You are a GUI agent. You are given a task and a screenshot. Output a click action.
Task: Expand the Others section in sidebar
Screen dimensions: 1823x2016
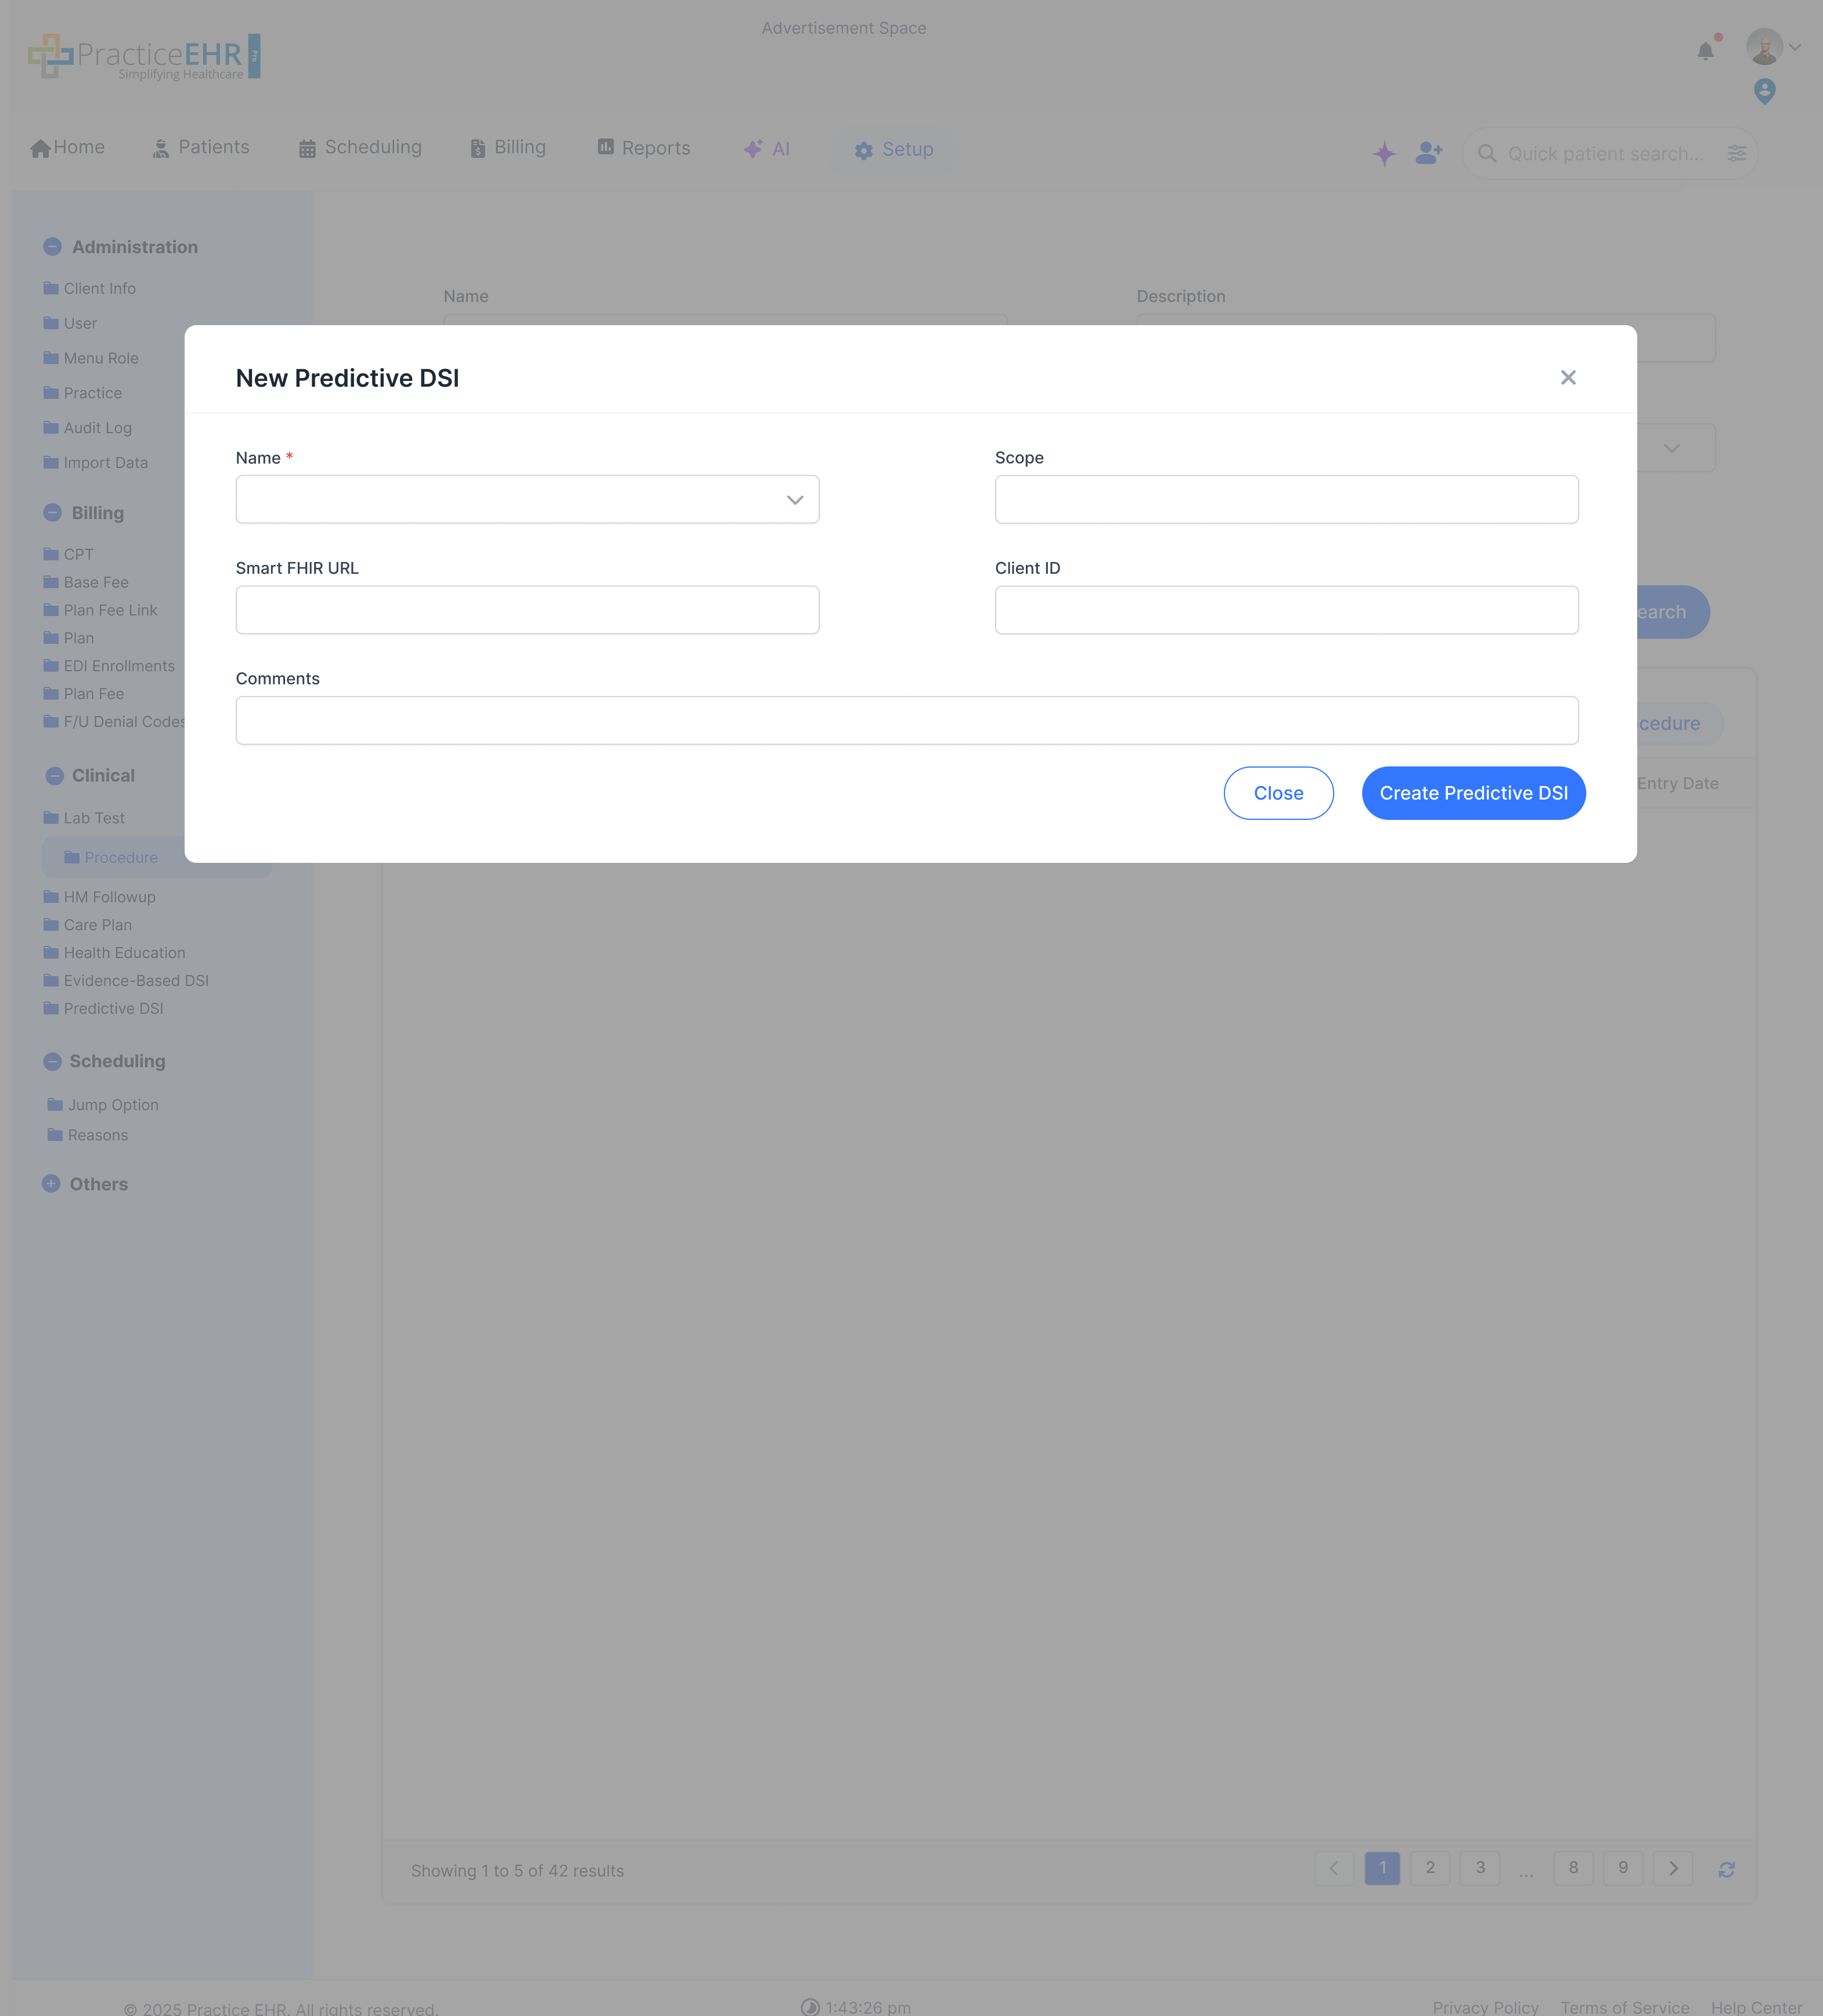(52, 1184)
